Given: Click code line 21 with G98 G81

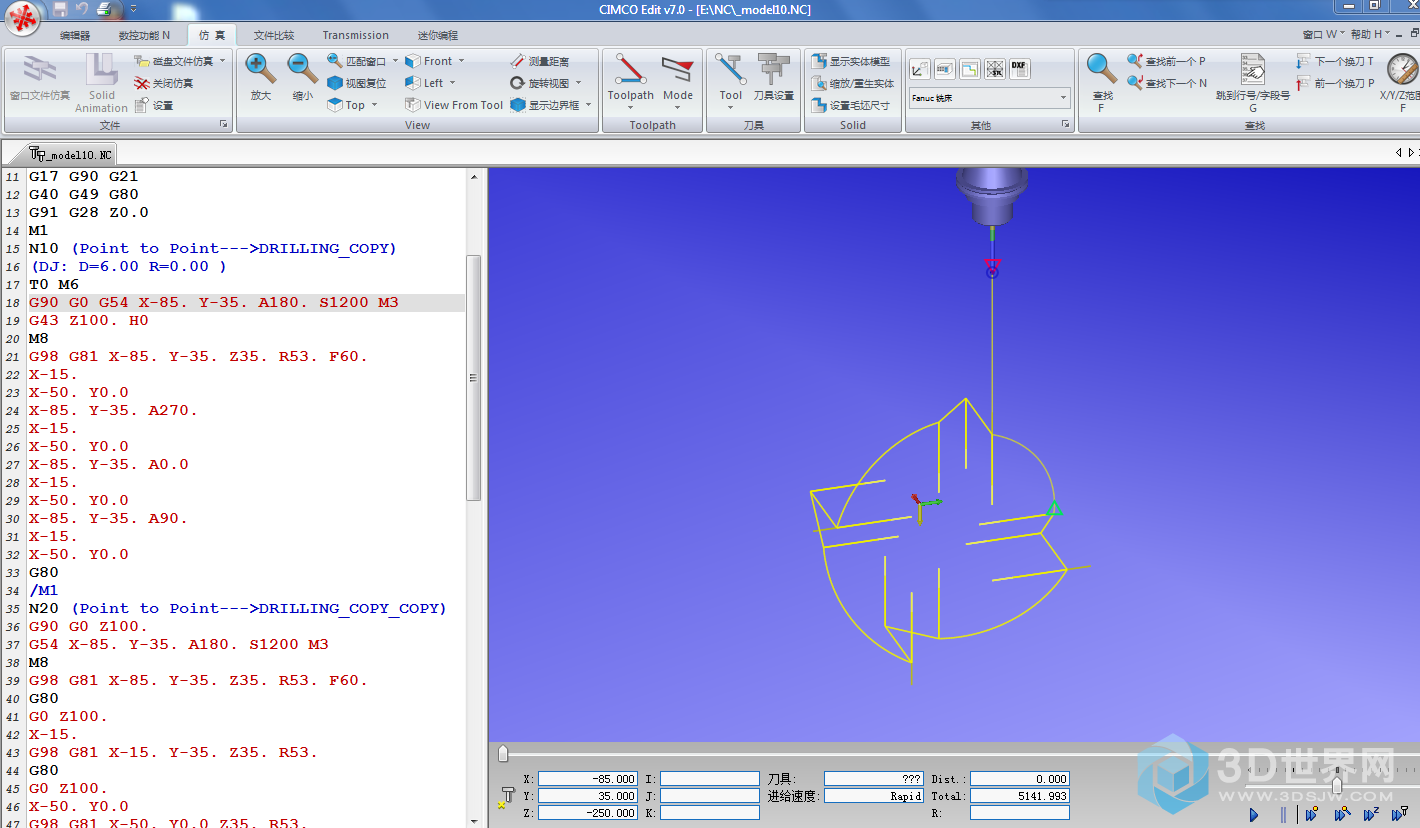Looking at the screenshot, I should (x=198, y=356).
